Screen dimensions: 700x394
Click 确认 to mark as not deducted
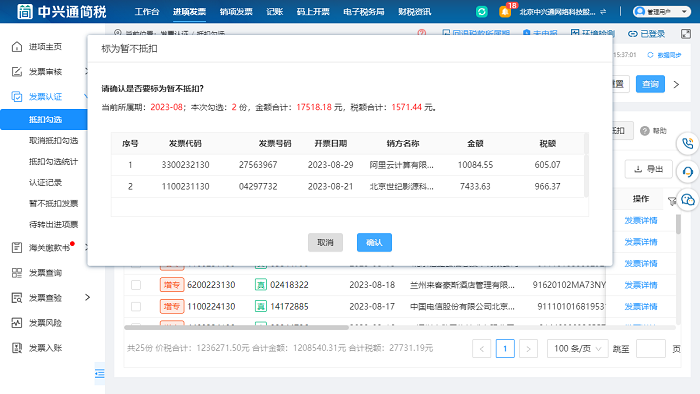coord(374,242)
